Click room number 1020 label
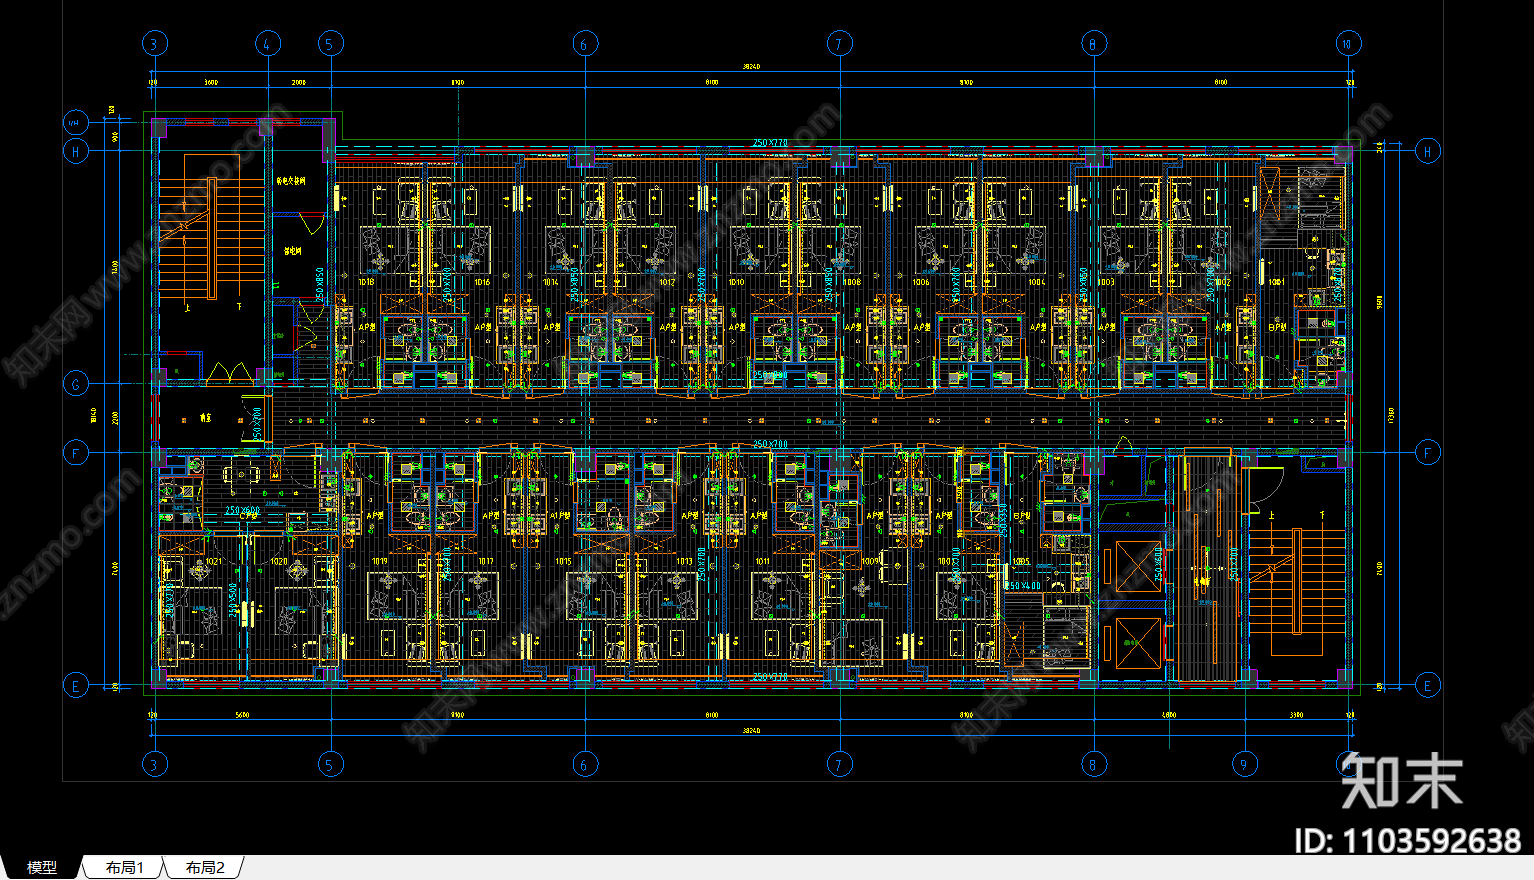 279,562
